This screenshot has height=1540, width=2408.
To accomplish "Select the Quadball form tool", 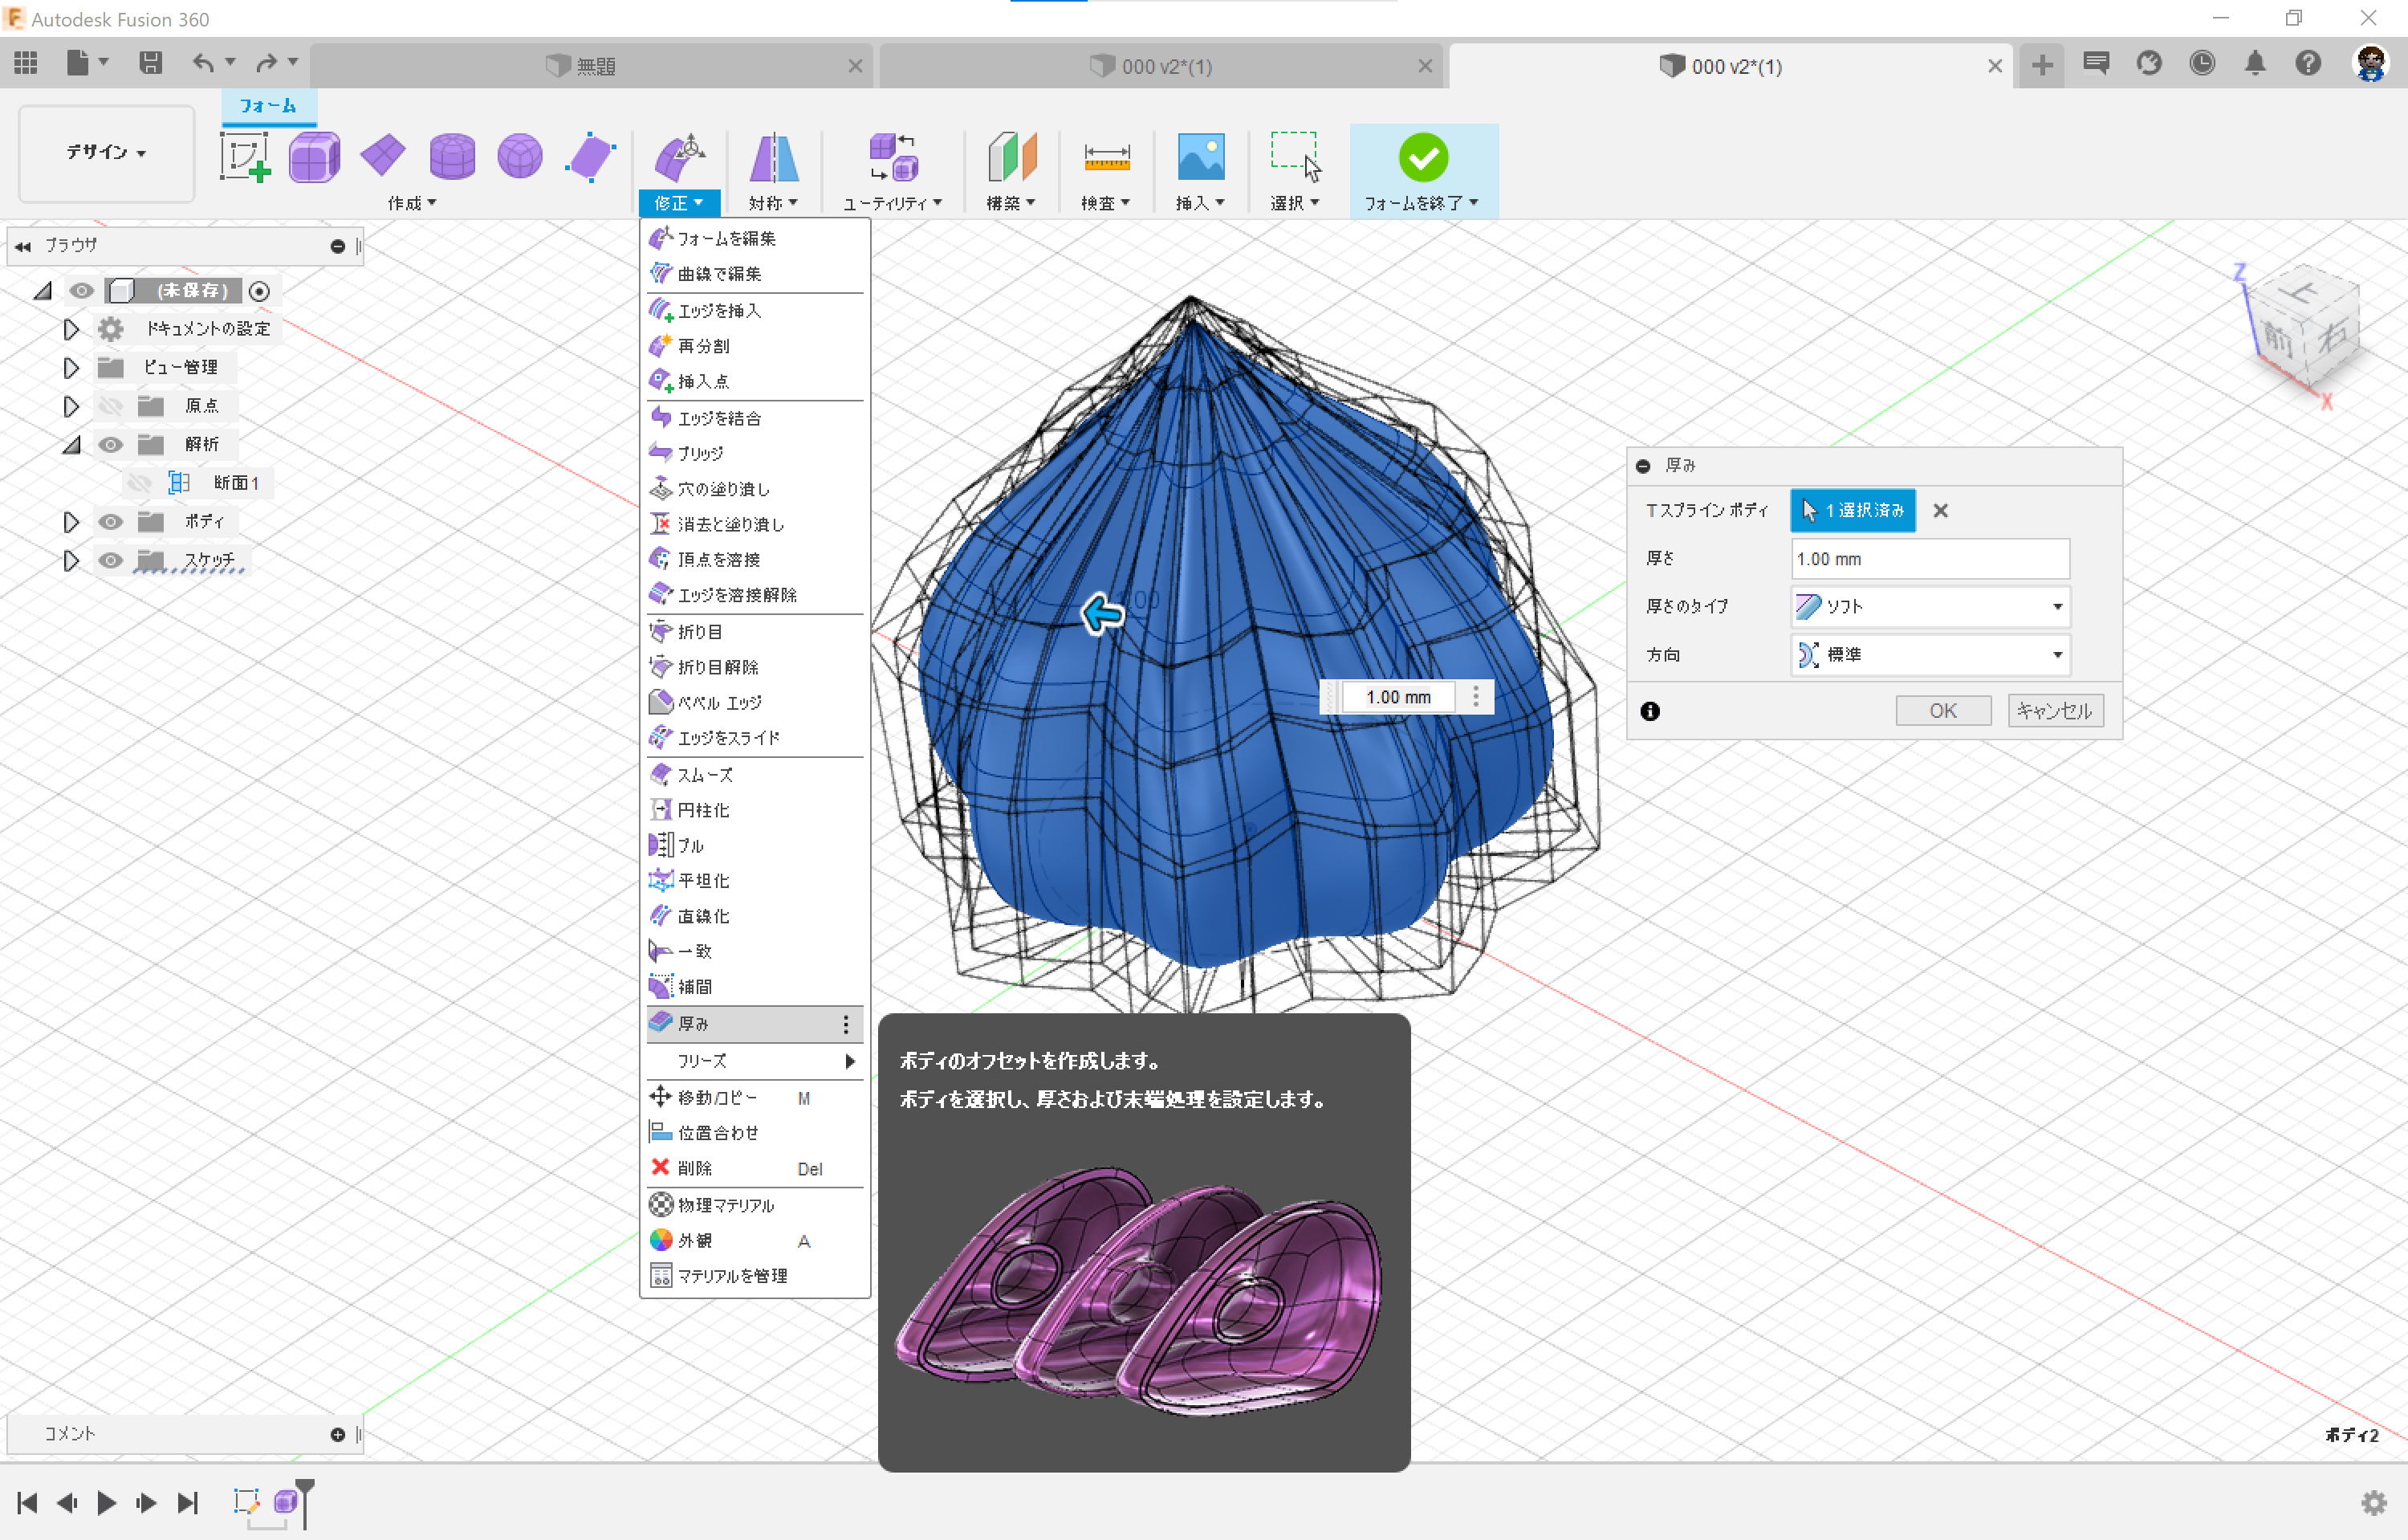I will (520, 157).
